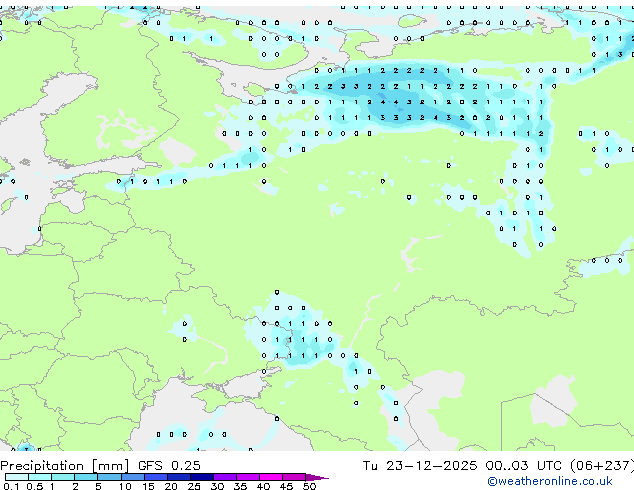Click the 10 to 15 mm legend swatch
The image size is (634, 490).
133,477
